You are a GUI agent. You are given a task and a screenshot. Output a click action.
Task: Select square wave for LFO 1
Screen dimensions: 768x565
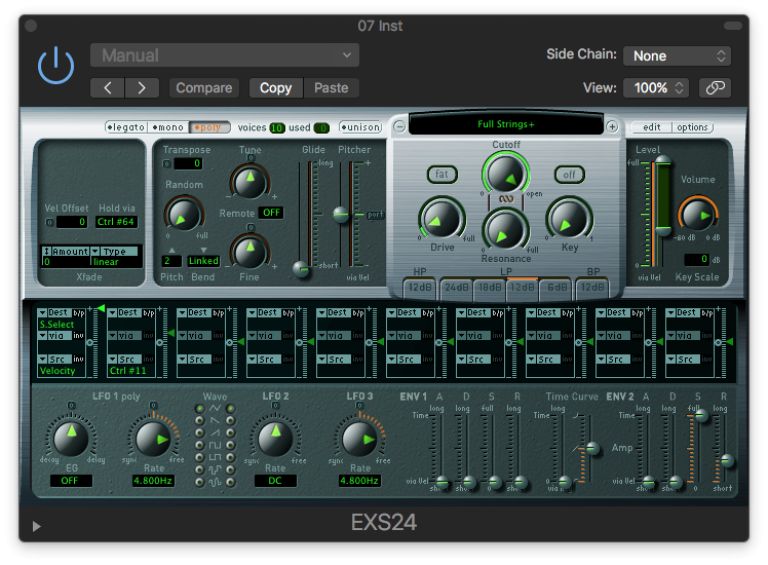pyautogui.click(x=199, y=445)
